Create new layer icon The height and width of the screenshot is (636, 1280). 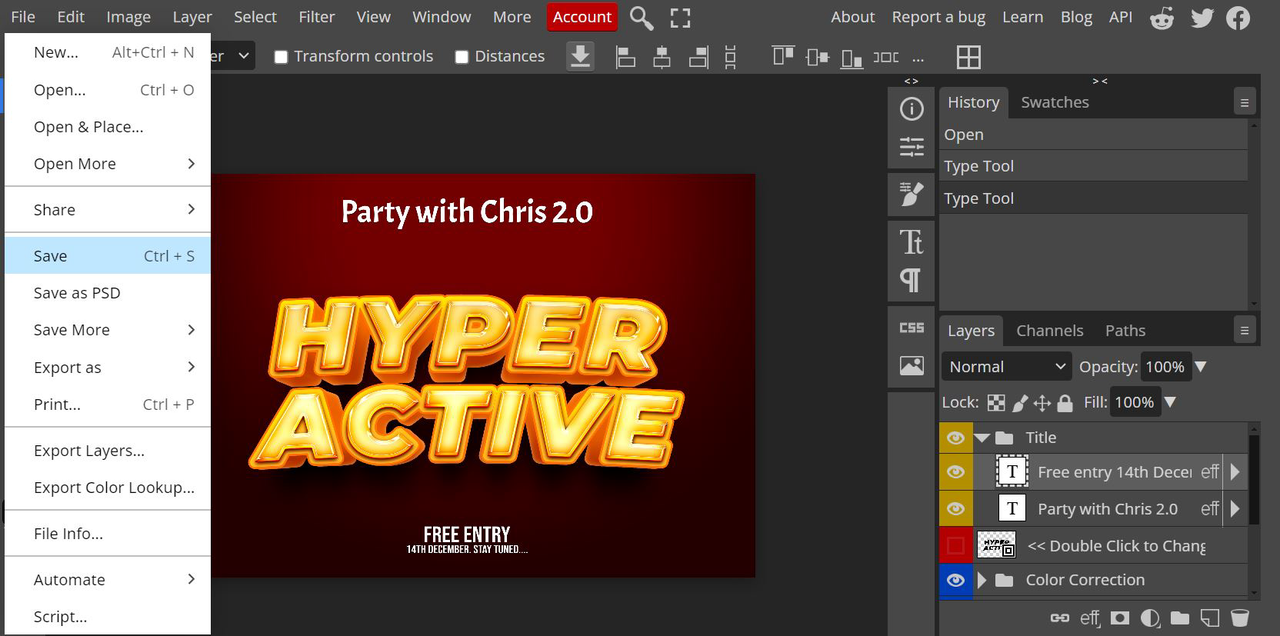1210,618
